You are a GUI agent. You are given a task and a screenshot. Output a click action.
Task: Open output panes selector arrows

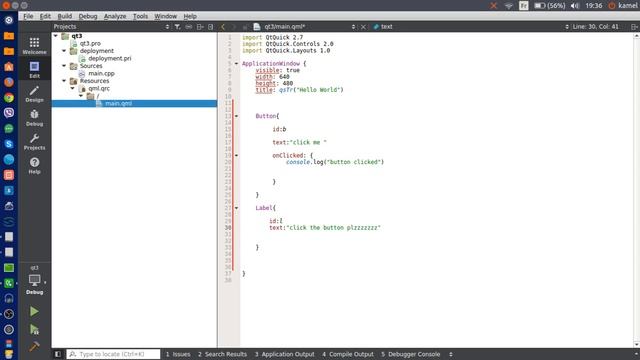[451, 354]
